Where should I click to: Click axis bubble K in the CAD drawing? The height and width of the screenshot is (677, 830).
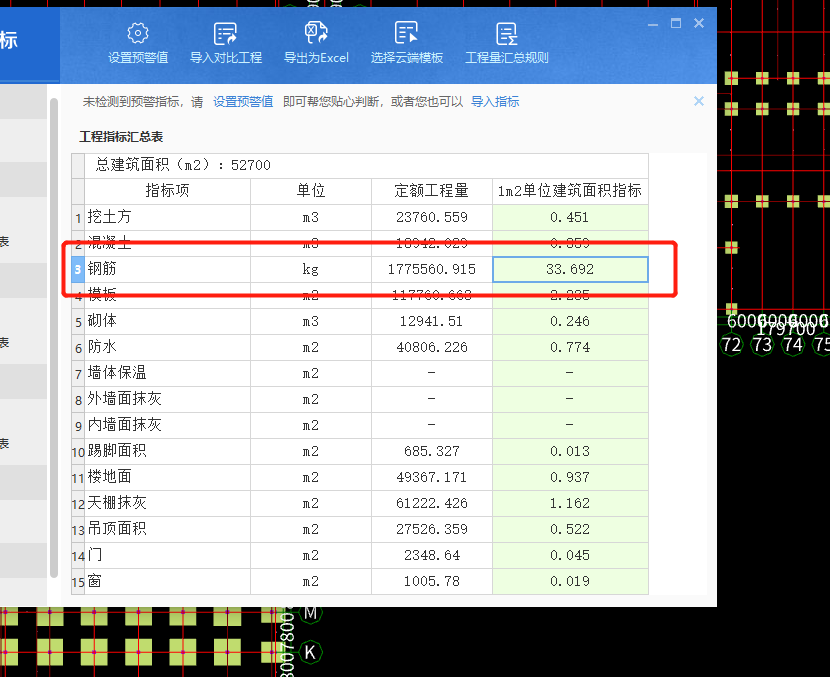click(311, 652)
